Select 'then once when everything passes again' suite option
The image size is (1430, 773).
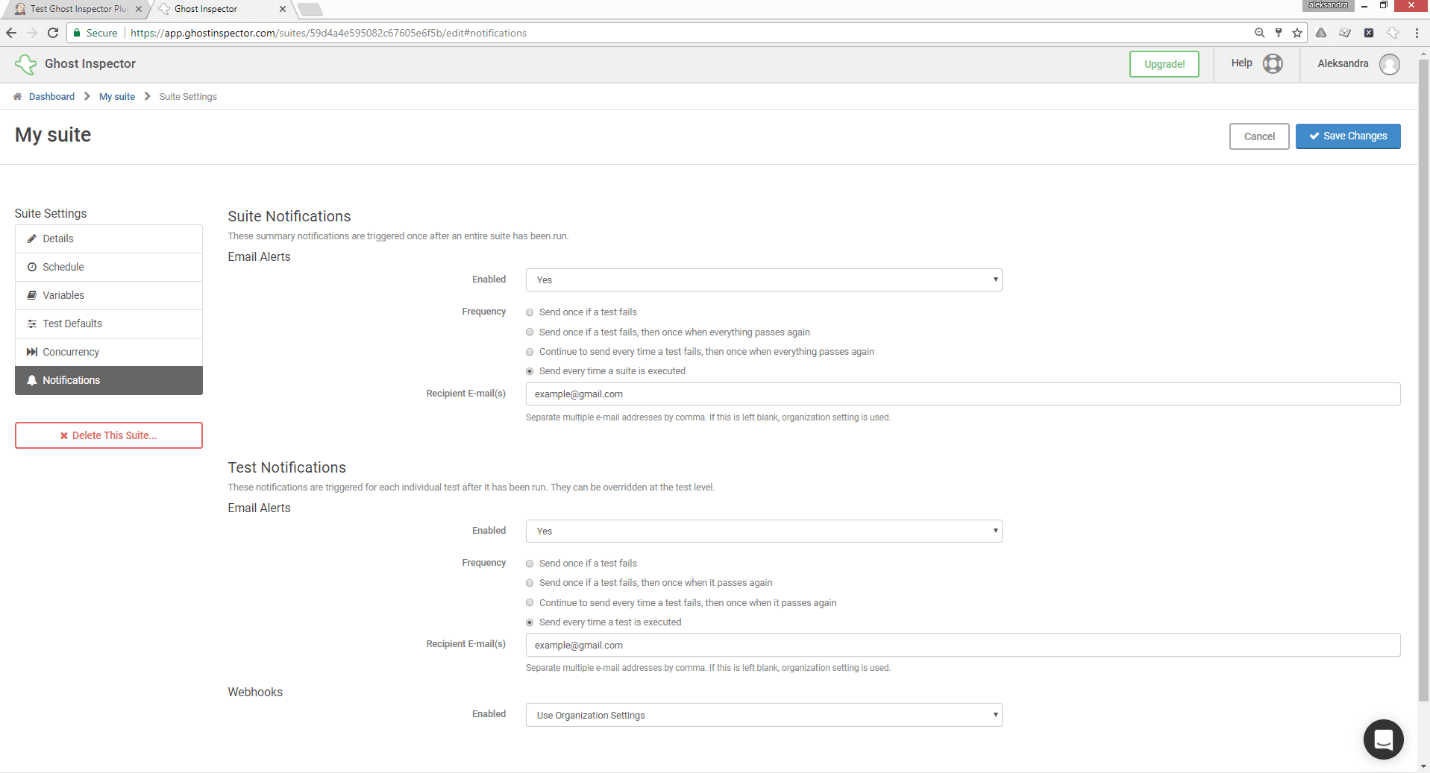tap(530, 332)
